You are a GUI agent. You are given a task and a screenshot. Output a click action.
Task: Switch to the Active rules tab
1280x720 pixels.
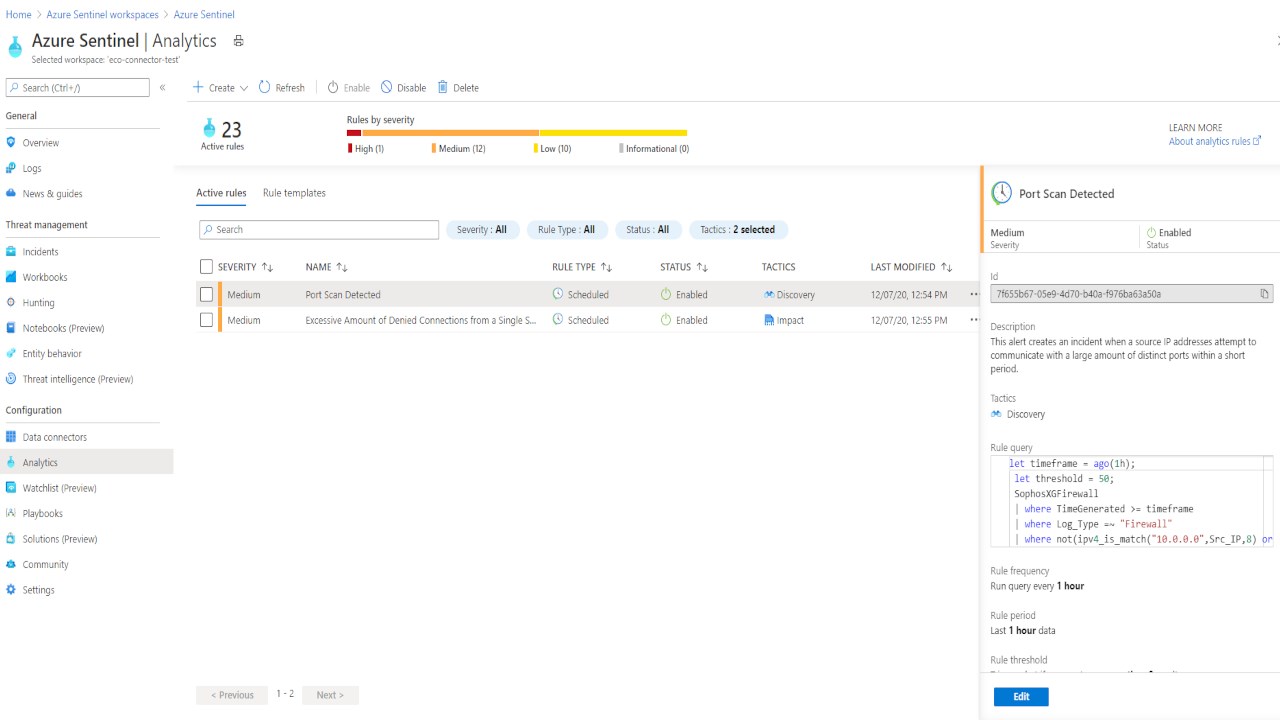tap(221, 193)
